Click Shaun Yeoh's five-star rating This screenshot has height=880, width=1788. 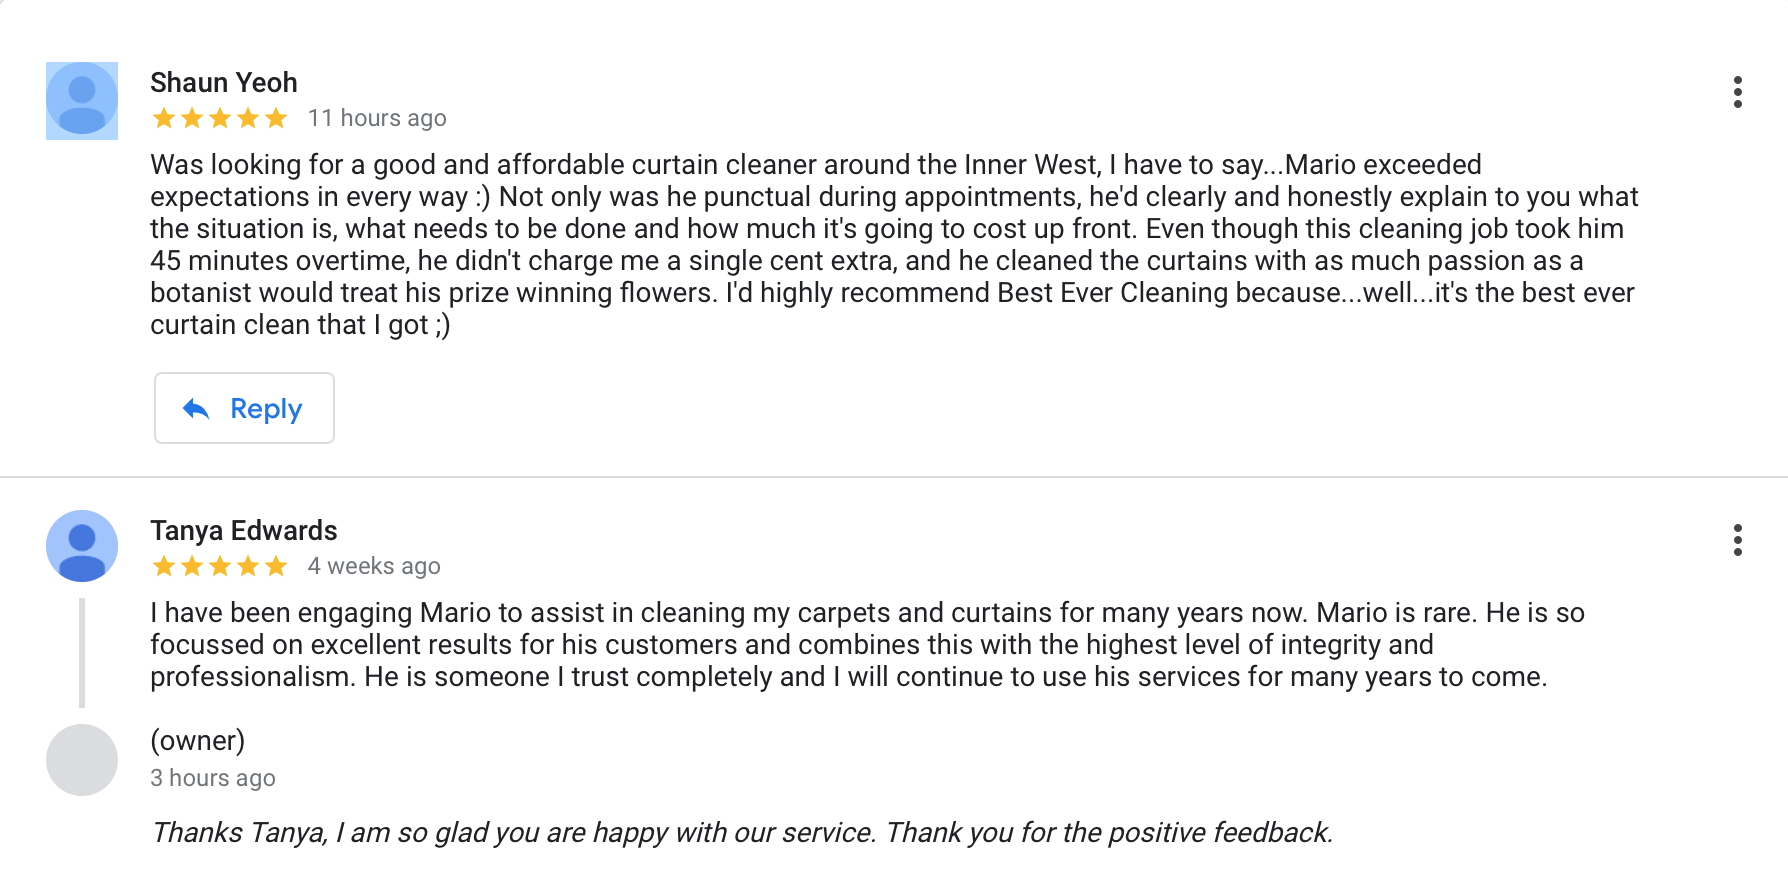pos(220,119)
